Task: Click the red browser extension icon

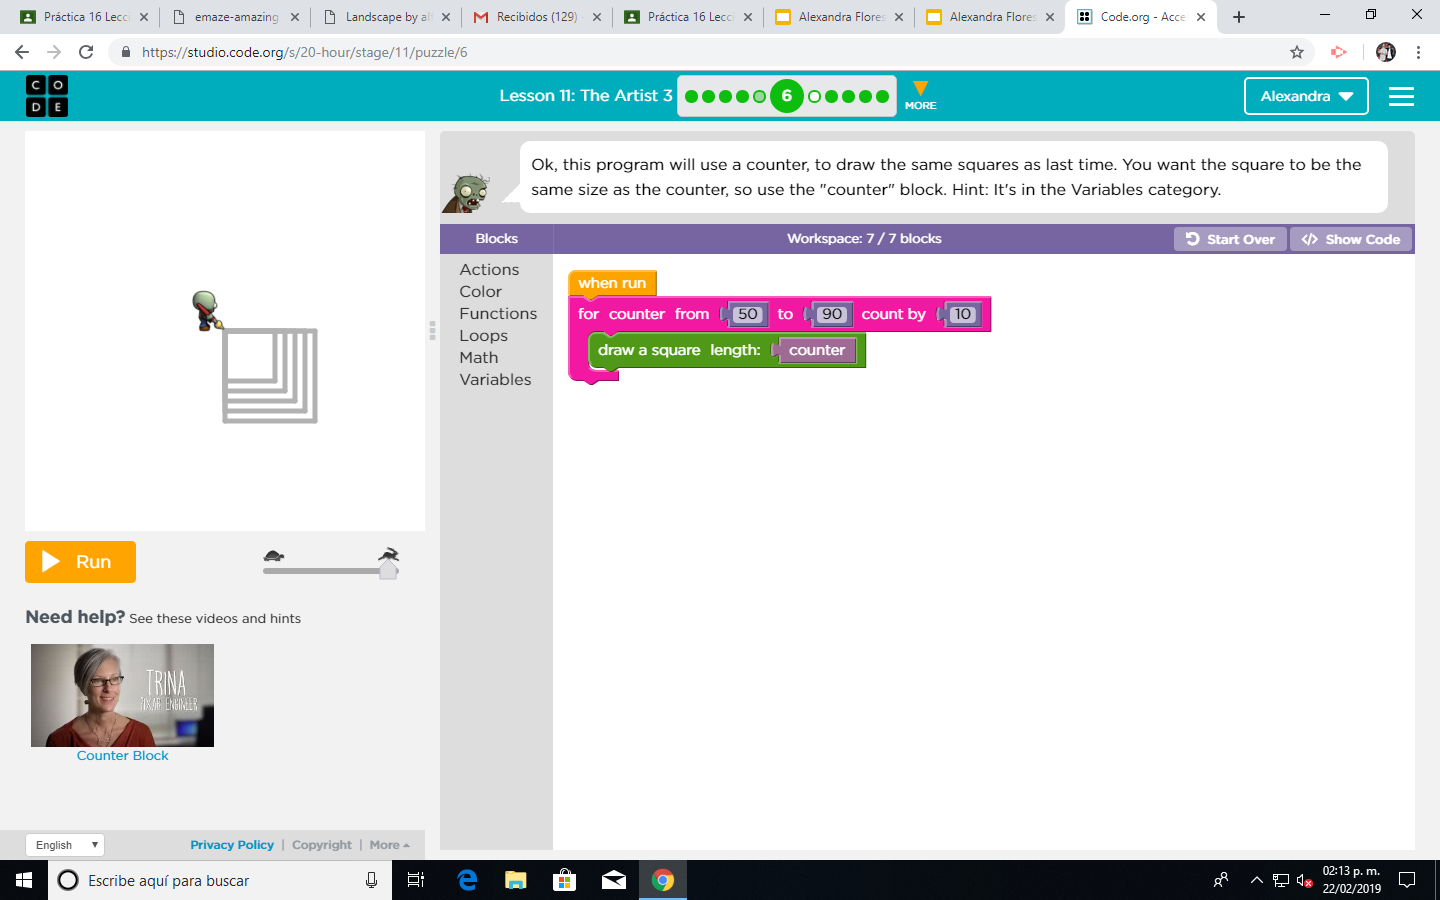Action: tap(1339, 52)
